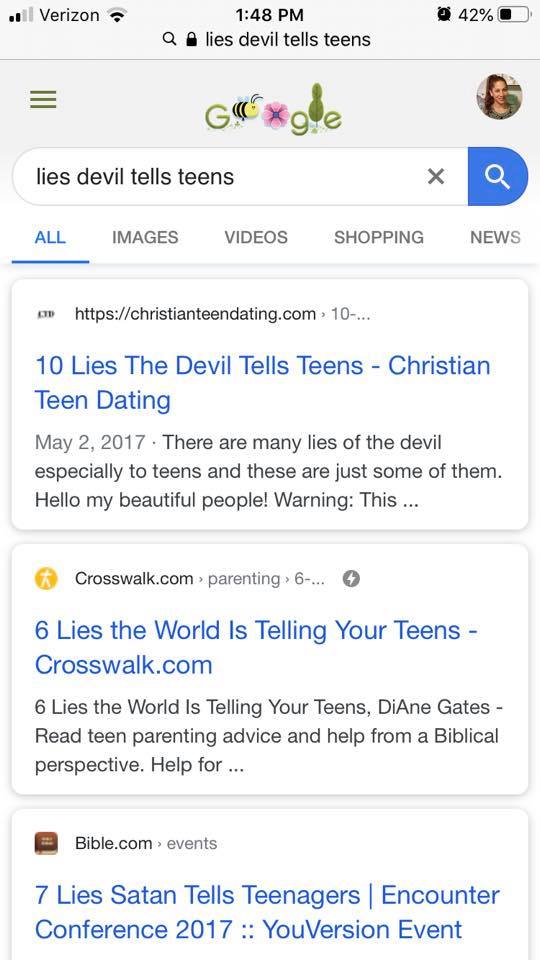
Task: Clear the search query with X
Action: [435, 177]
